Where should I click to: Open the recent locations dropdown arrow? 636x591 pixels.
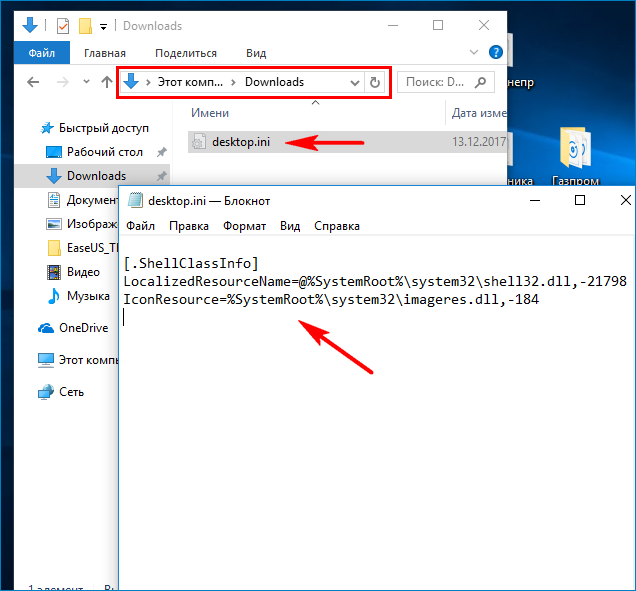86,82
